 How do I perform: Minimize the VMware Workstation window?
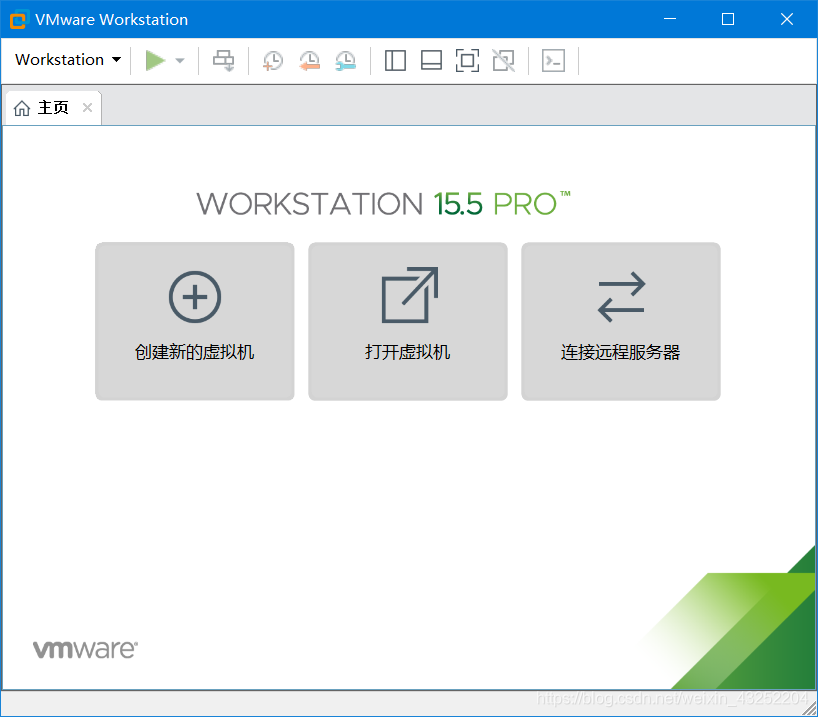670,19
